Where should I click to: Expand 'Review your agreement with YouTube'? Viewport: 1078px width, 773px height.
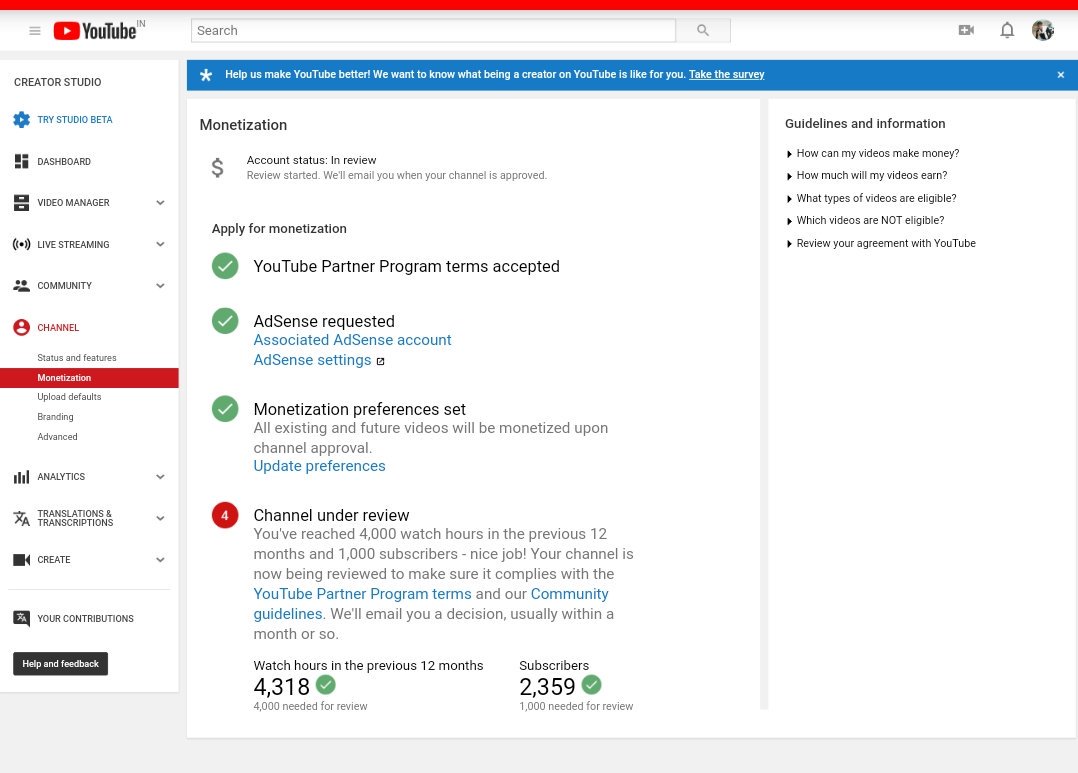(x=881, y=243)
